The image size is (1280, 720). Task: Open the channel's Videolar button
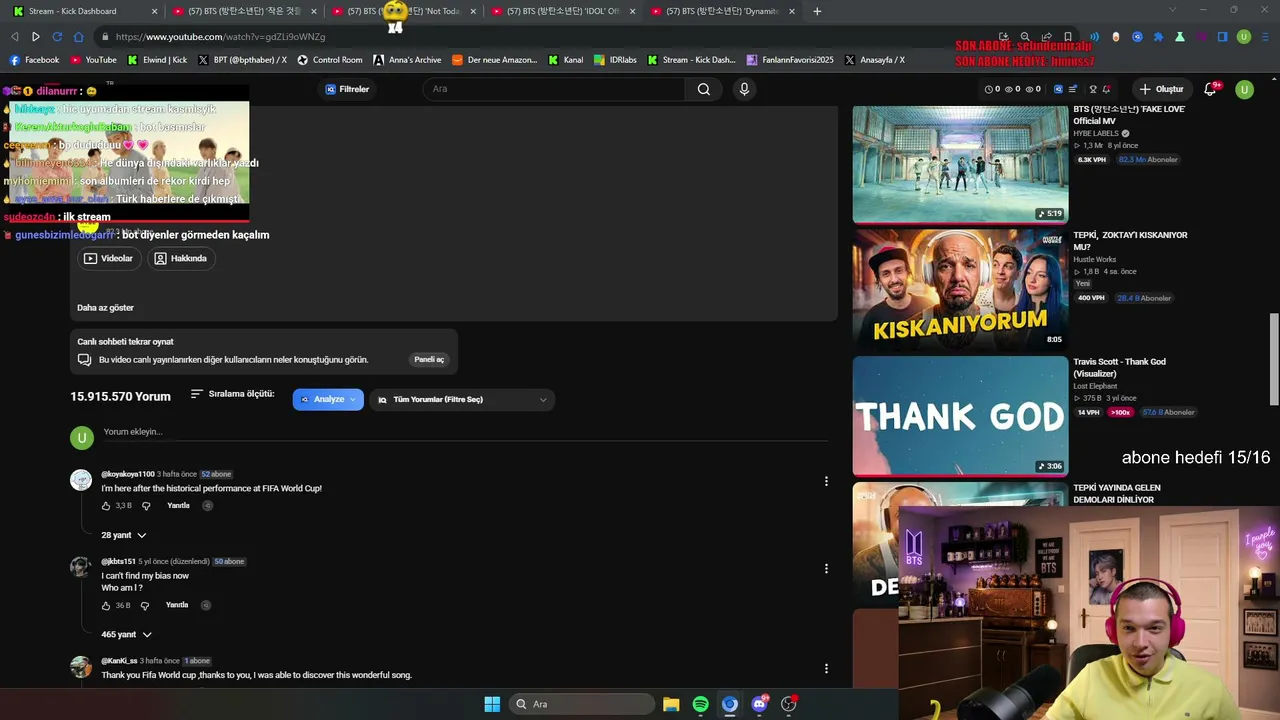pyautogui.click(x=108, y=258)
